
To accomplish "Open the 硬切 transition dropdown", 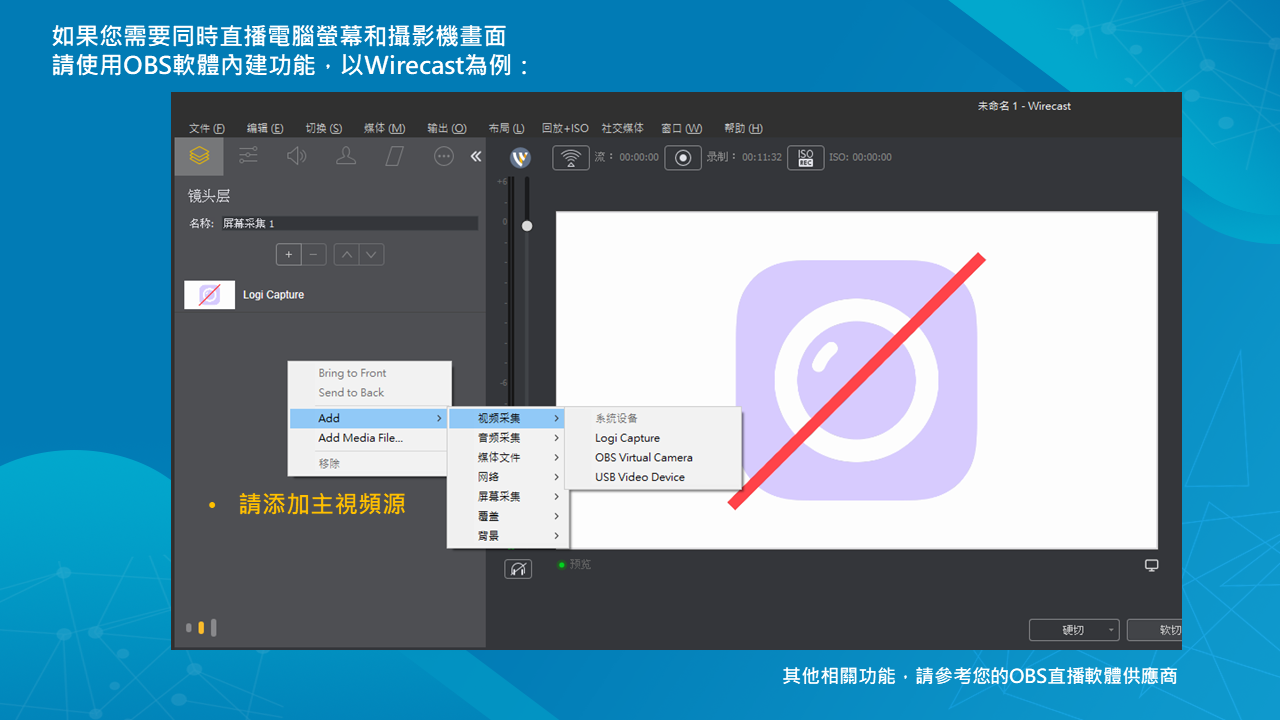I will 1074,630.
